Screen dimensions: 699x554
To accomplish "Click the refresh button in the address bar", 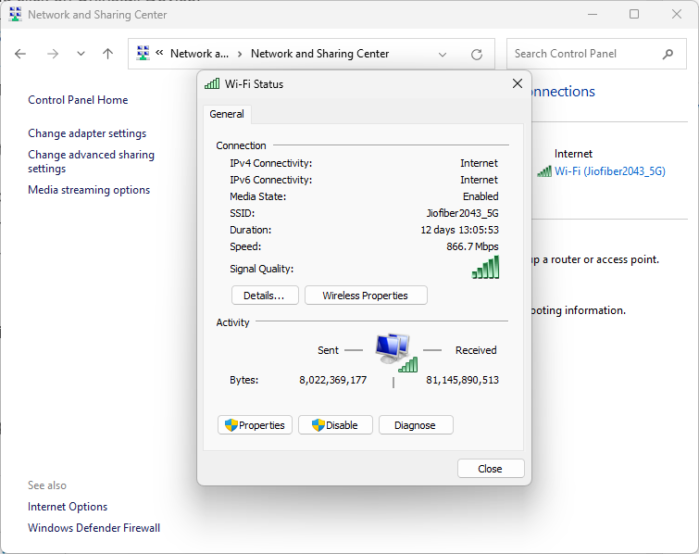I will pos(477,54).
